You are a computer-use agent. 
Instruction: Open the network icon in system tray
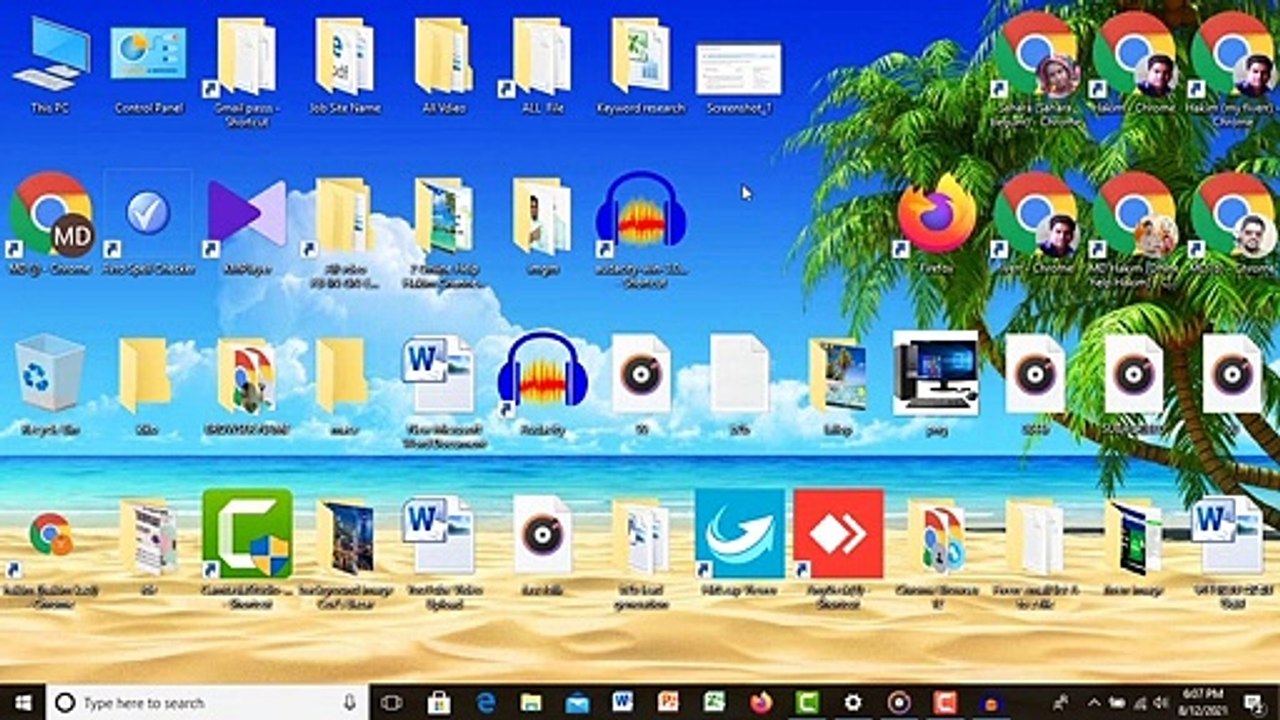pos(1139,703)
